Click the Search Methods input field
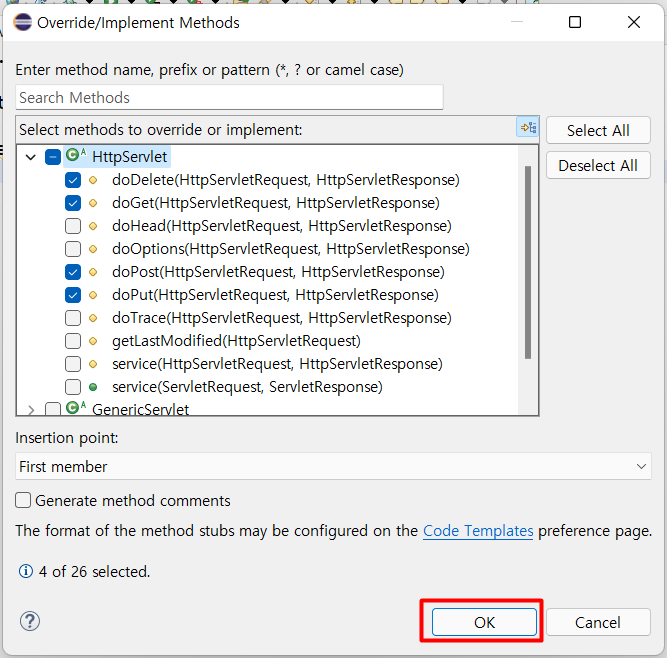This screenshot has width=667, height=658. pos(229,97)
